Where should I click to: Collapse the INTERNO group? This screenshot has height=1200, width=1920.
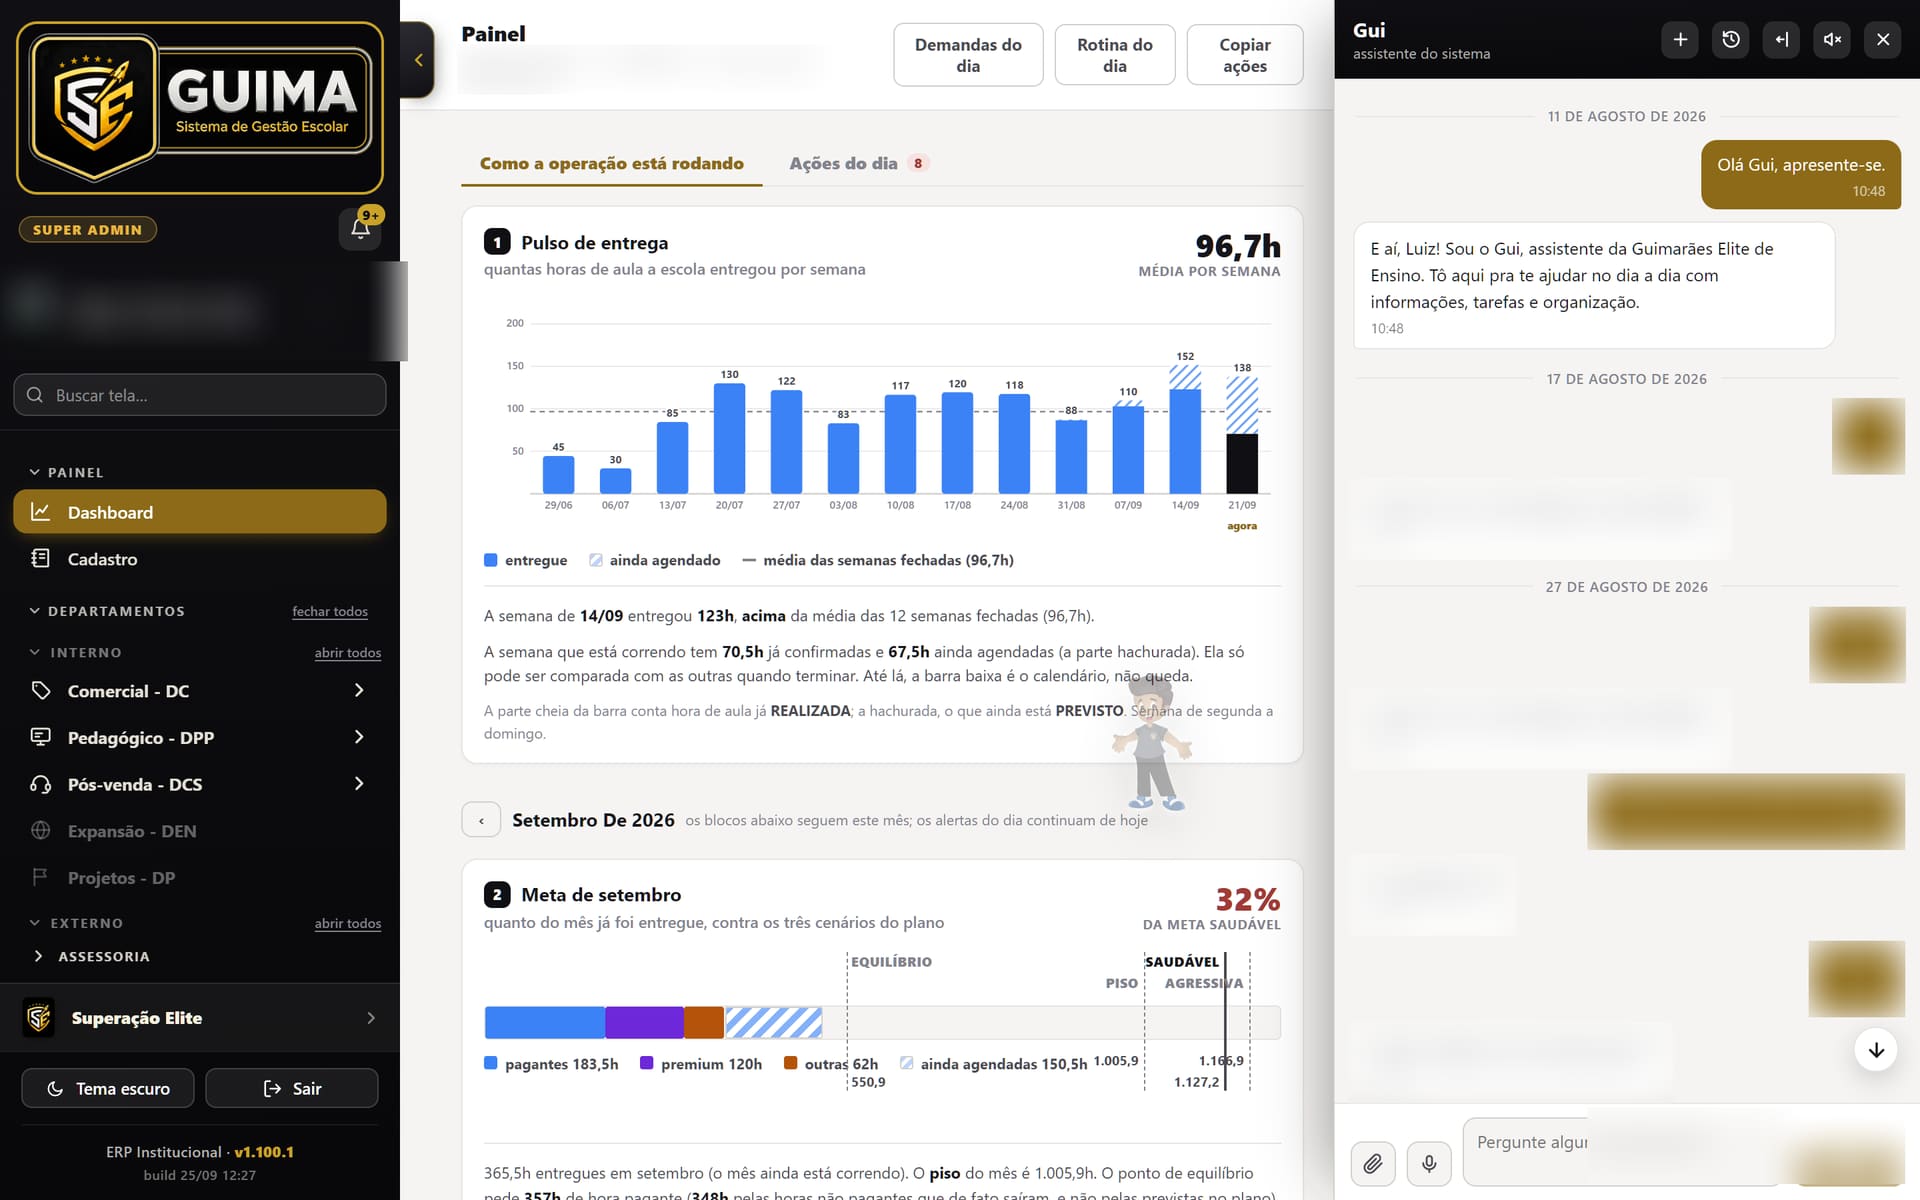(x=75, y=653)
